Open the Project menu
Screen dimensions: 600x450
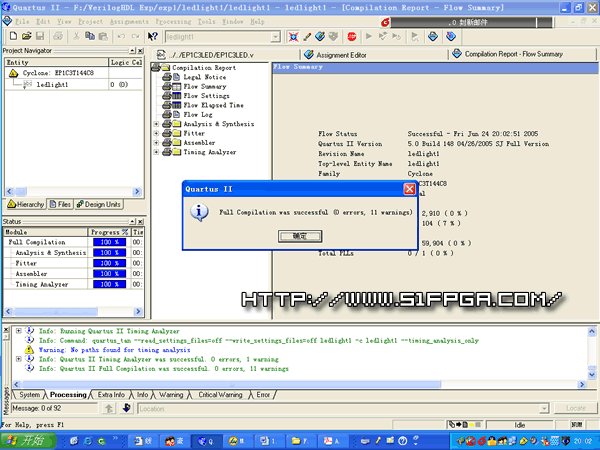pos(90,22)
